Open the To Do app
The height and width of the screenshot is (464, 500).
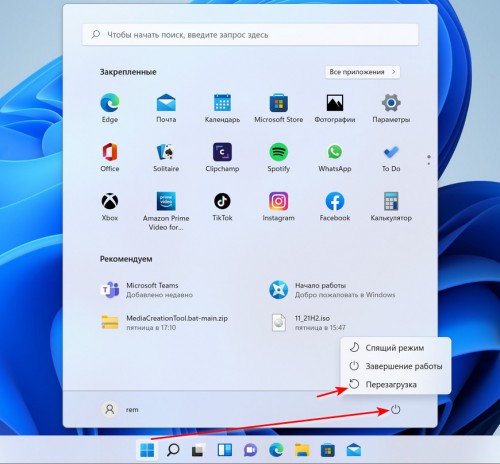[x=391, y=157]
